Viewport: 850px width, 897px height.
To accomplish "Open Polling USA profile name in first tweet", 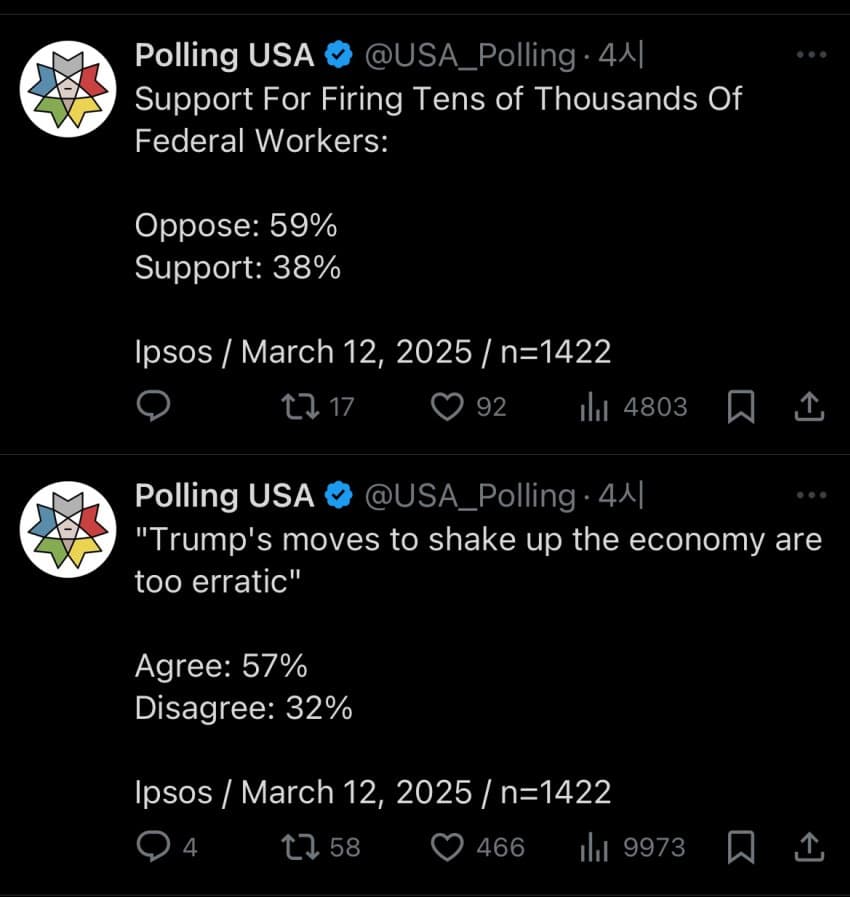I will tap(224, 56).
